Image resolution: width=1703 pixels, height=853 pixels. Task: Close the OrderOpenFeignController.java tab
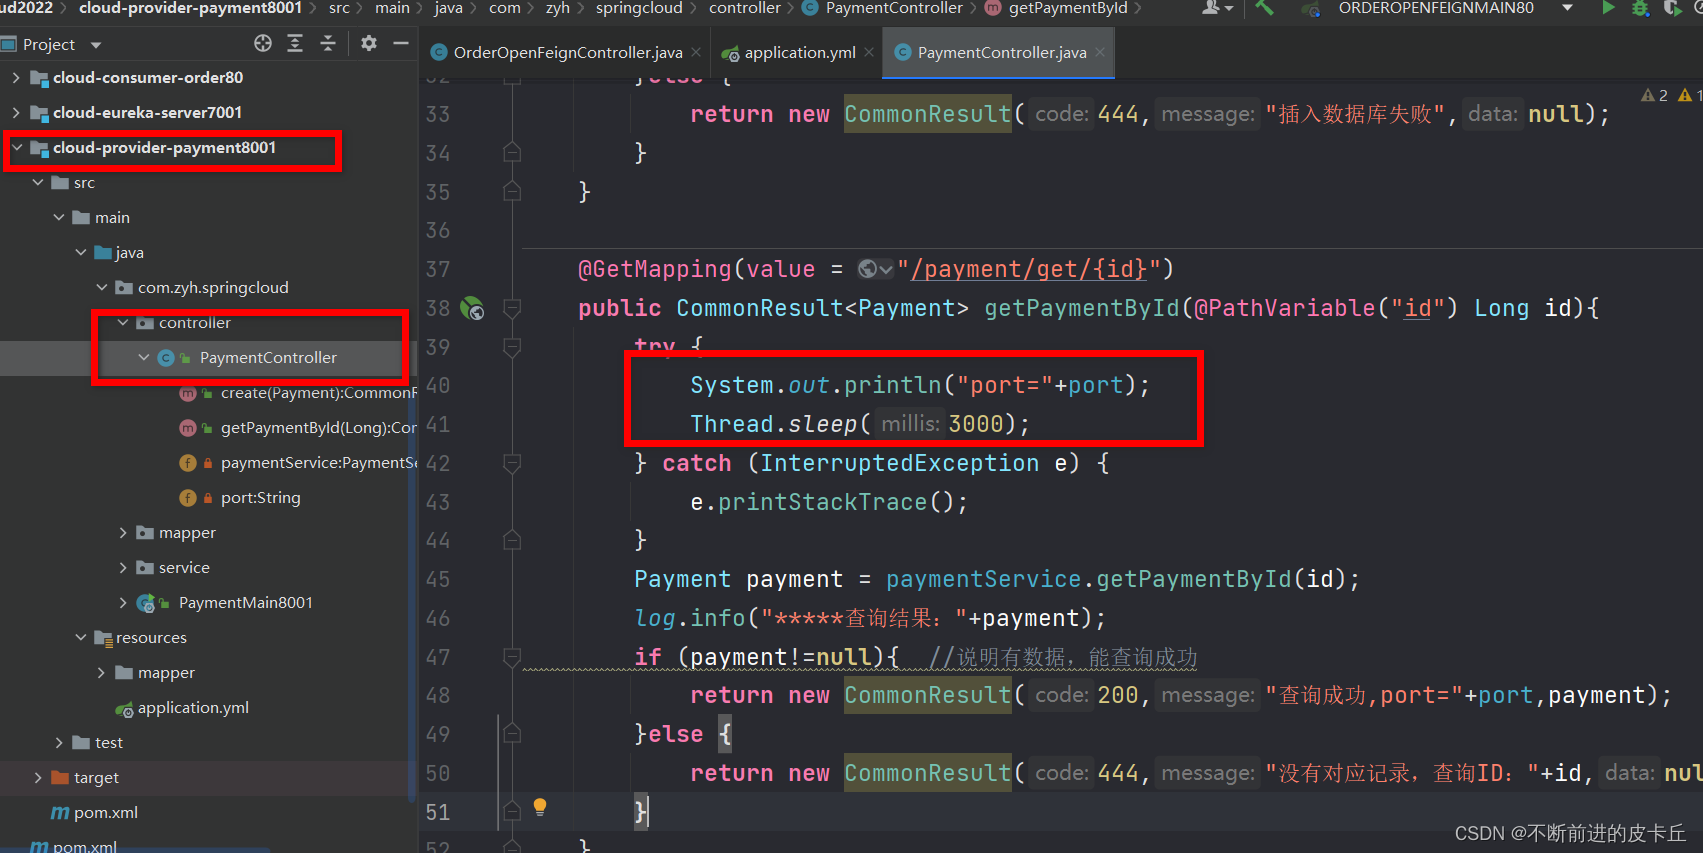[696, 52]
